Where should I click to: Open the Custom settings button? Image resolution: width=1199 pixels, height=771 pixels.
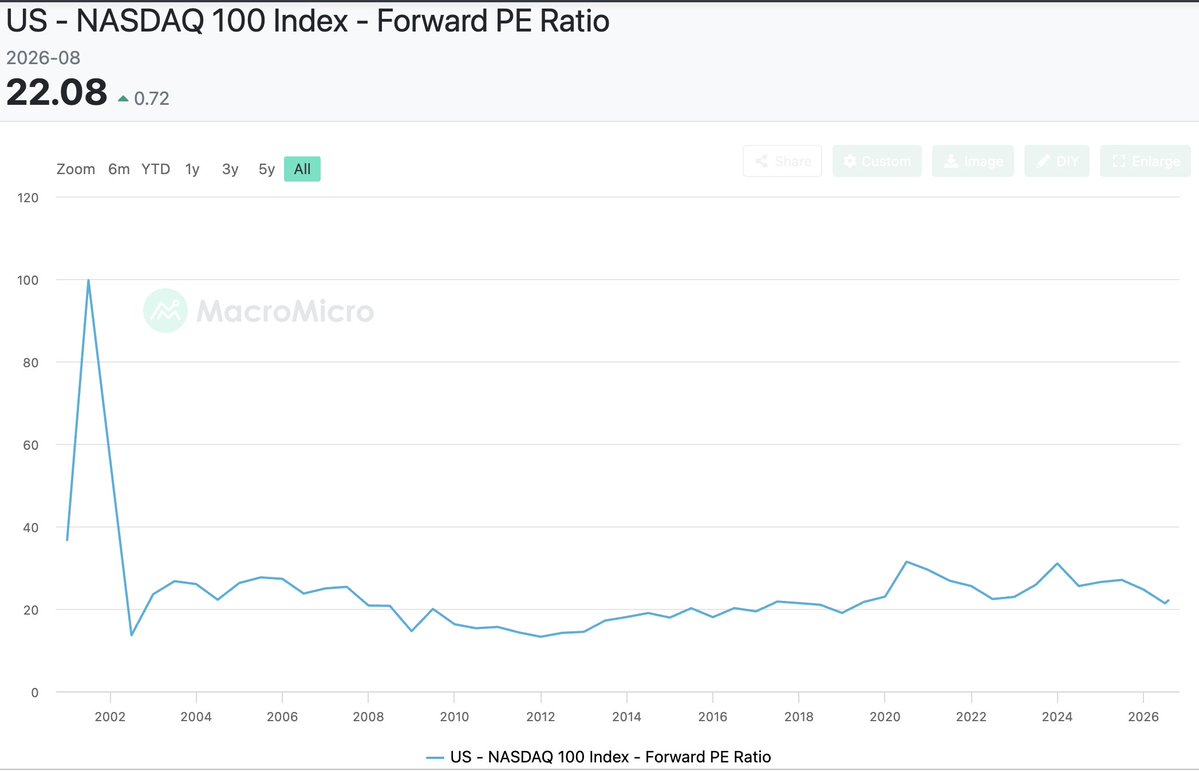[x=877, y=161]
